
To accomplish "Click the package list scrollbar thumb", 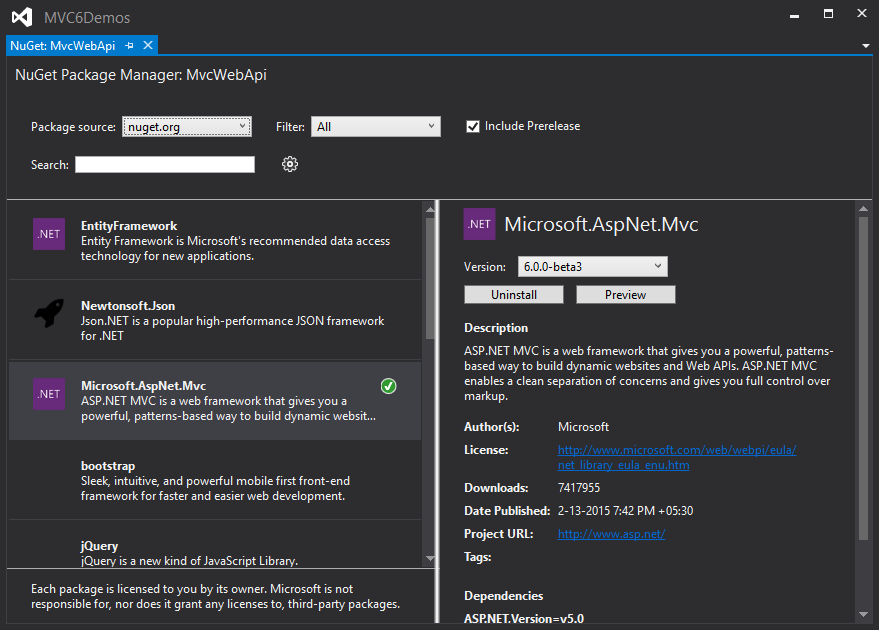I will [x=430, y=278].
